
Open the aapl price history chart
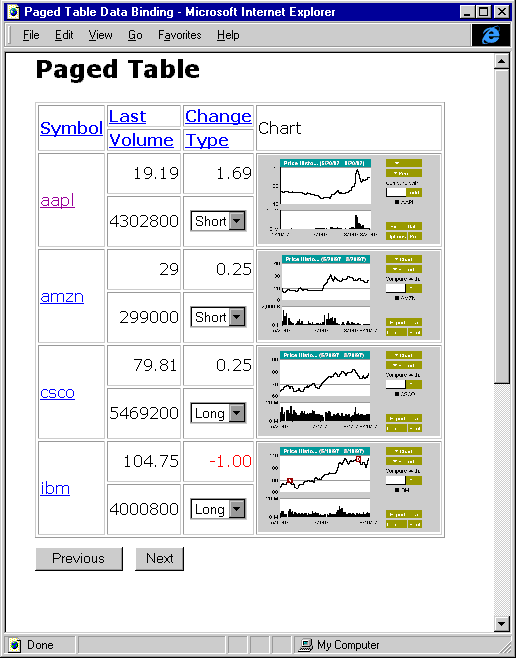(349, 200)
